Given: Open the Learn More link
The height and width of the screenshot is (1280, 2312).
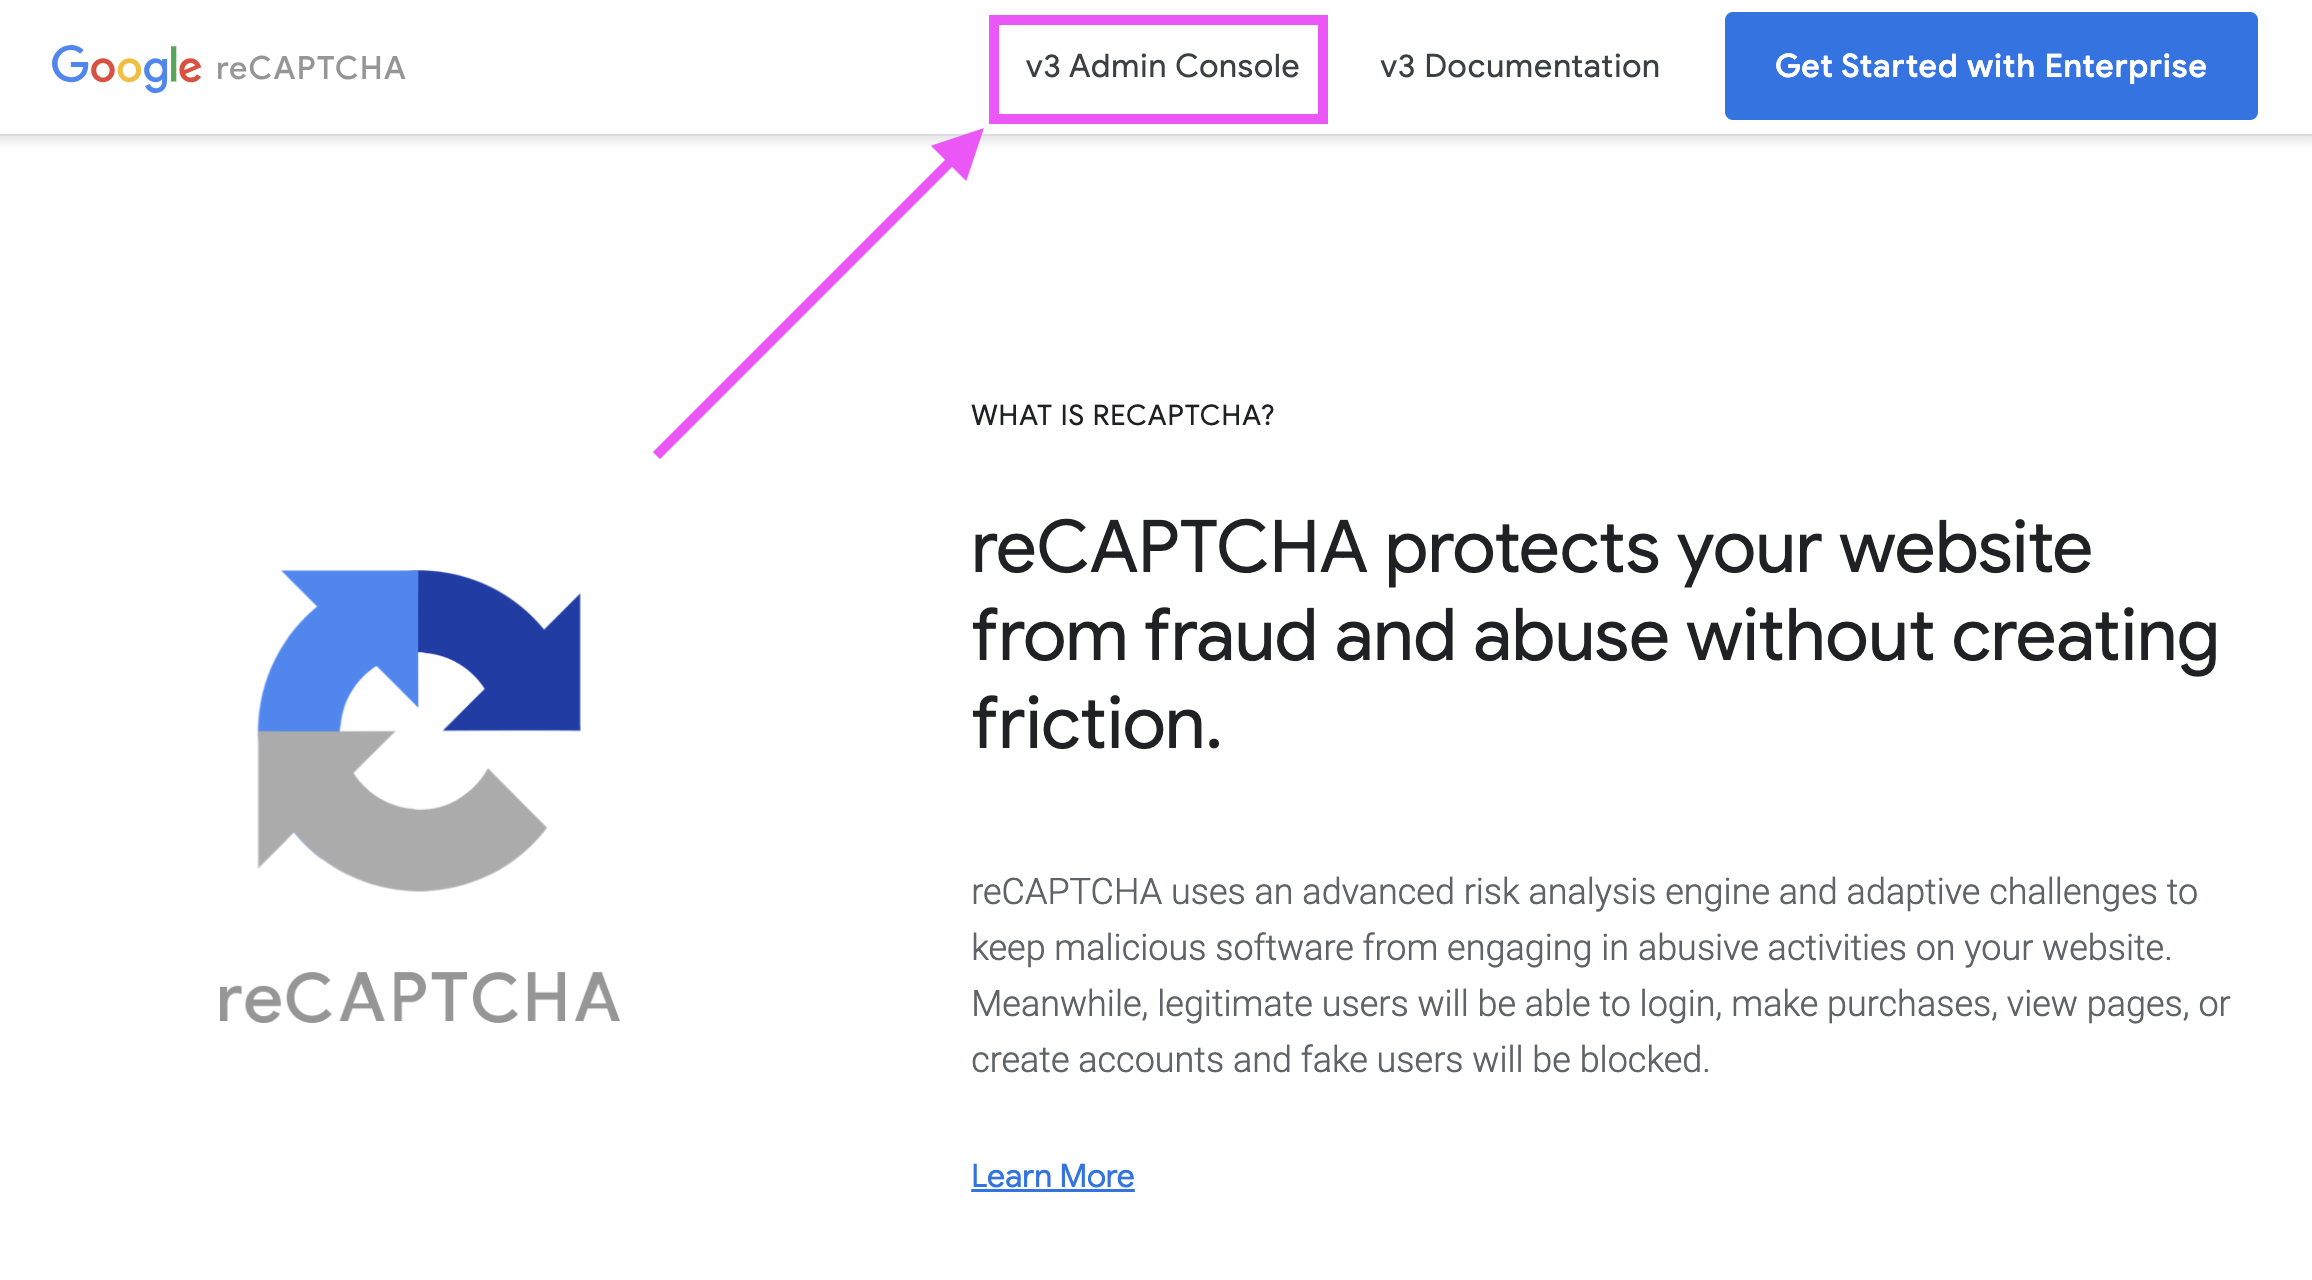Looking at the screenshot, I should click(x=1052, y=1175).
